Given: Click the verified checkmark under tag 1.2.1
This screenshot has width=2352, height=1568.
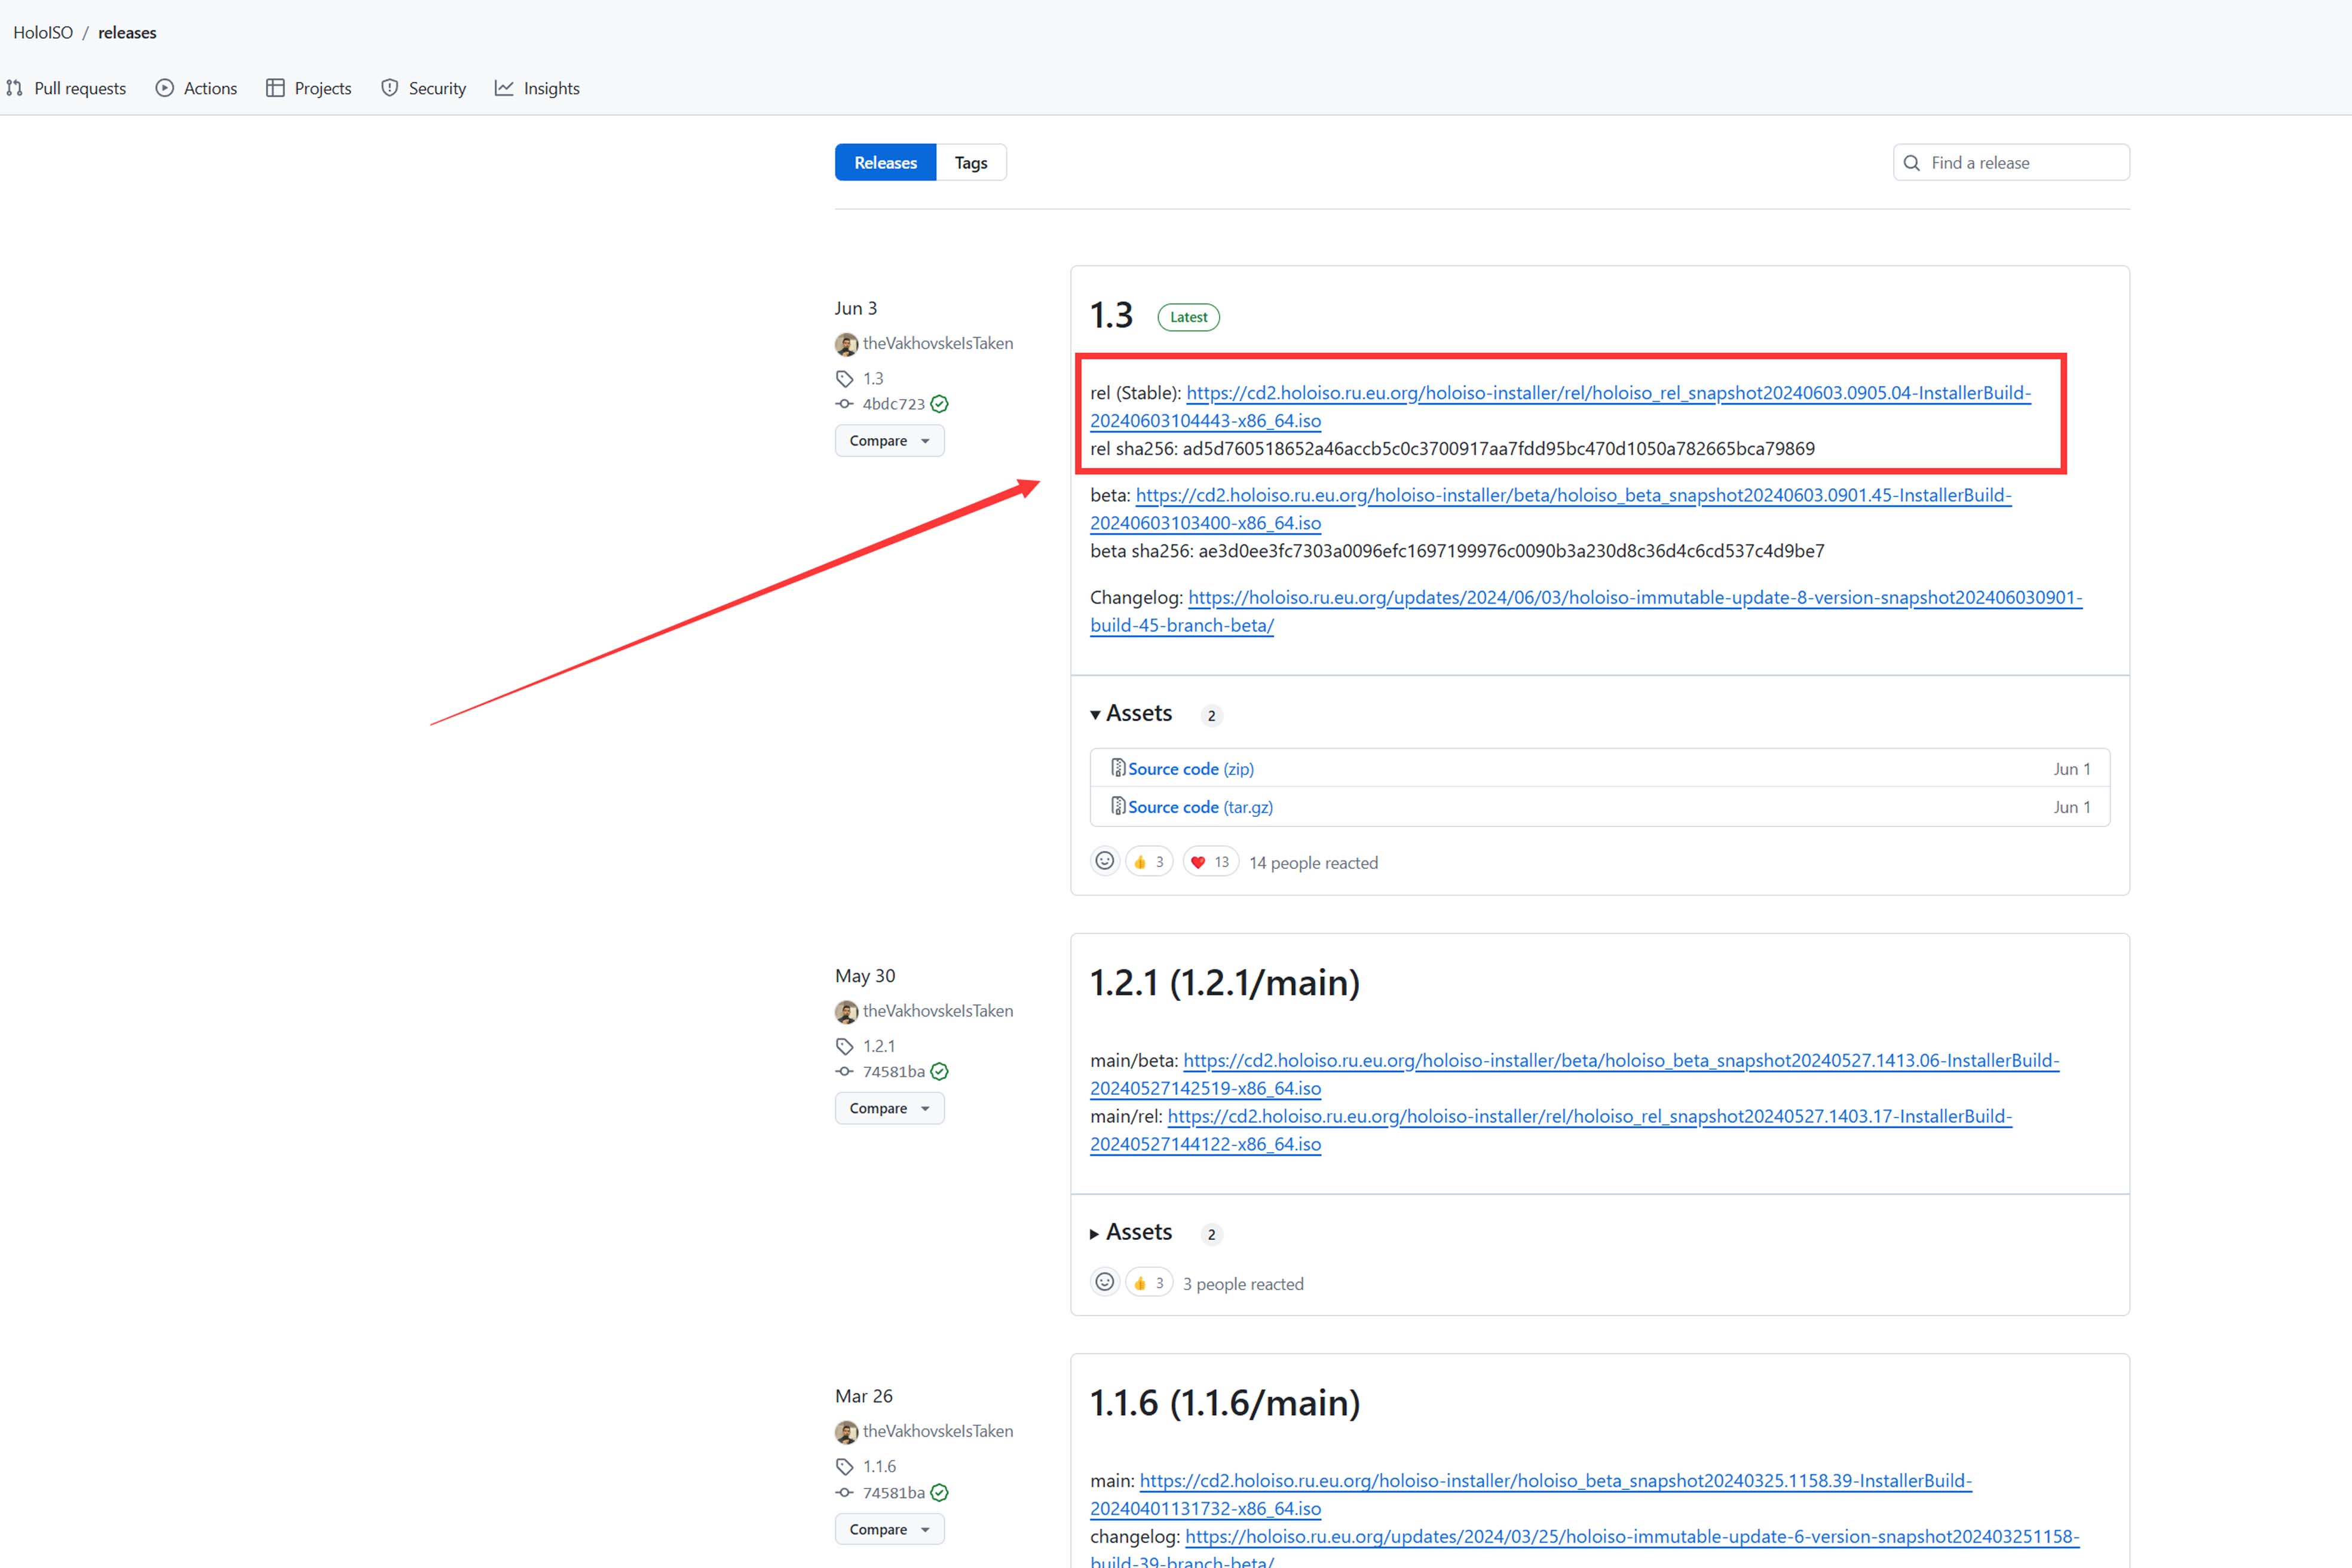Looking at the screenshot, I should click(939, 1072).
